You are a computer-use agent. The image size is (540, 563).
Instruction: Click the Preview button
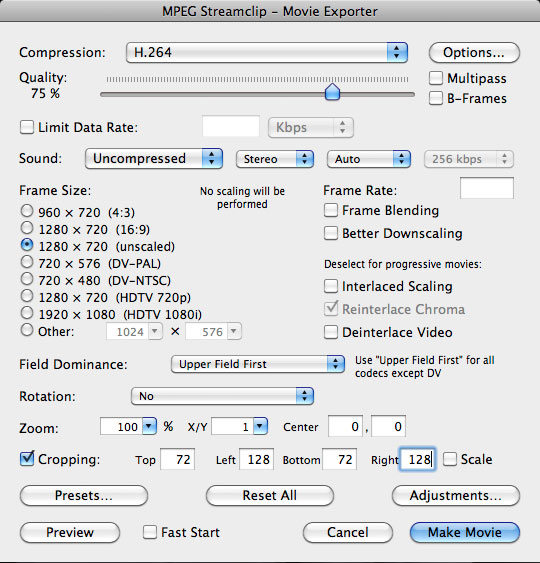point(70,532)
